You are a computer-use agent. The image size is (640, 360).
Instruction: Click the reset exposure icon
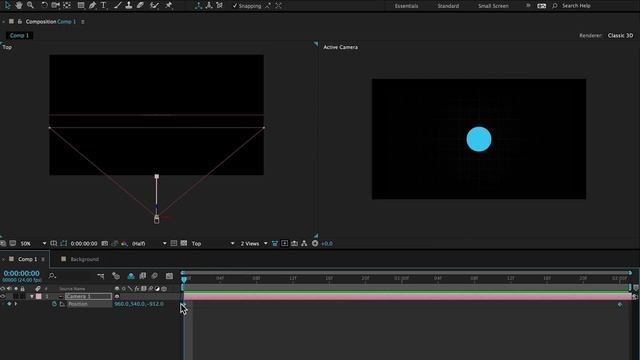pos(315,243)
